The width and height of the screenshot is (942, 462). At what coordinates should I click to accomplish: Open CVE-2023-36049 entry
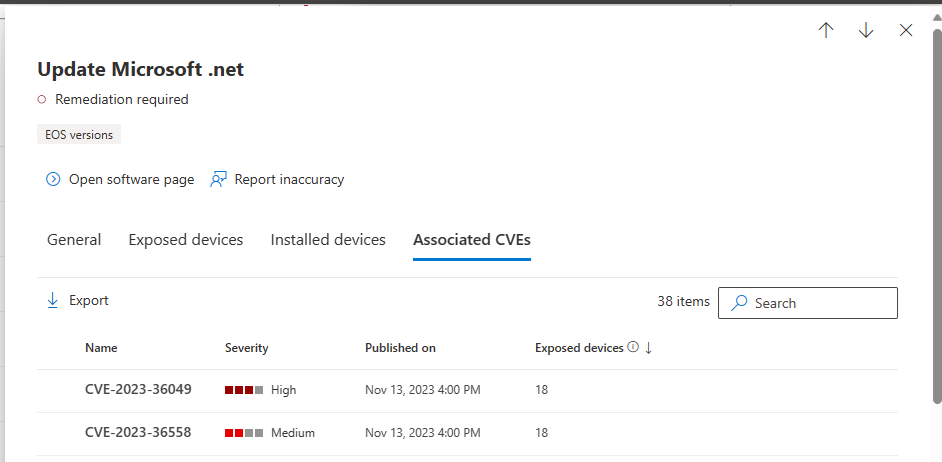[138, 389]
